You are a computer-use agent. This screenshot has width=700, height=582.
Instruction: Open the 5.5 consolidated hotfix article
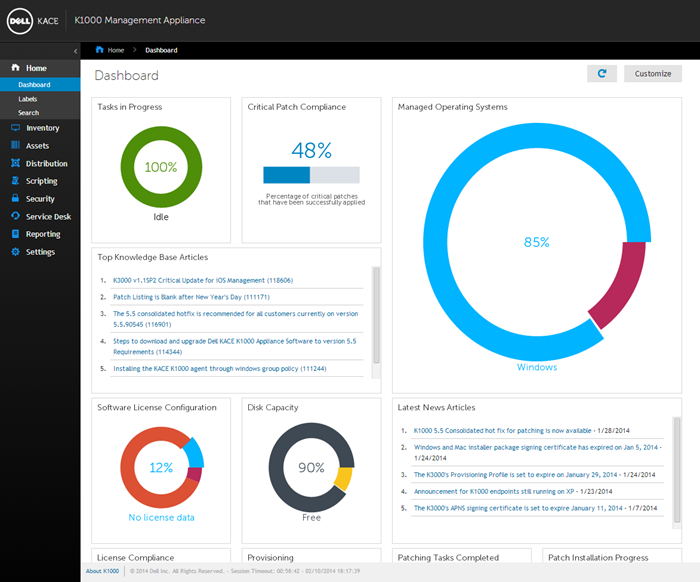235,319
